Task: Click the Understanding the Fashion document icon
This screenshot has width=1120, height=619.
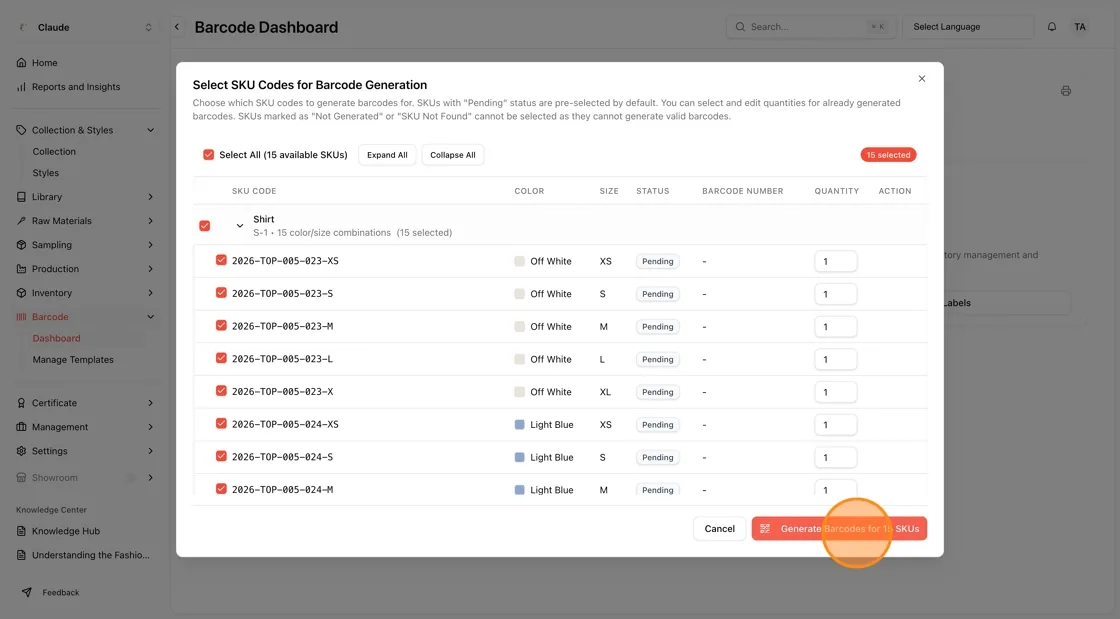Action: (21, 555)
